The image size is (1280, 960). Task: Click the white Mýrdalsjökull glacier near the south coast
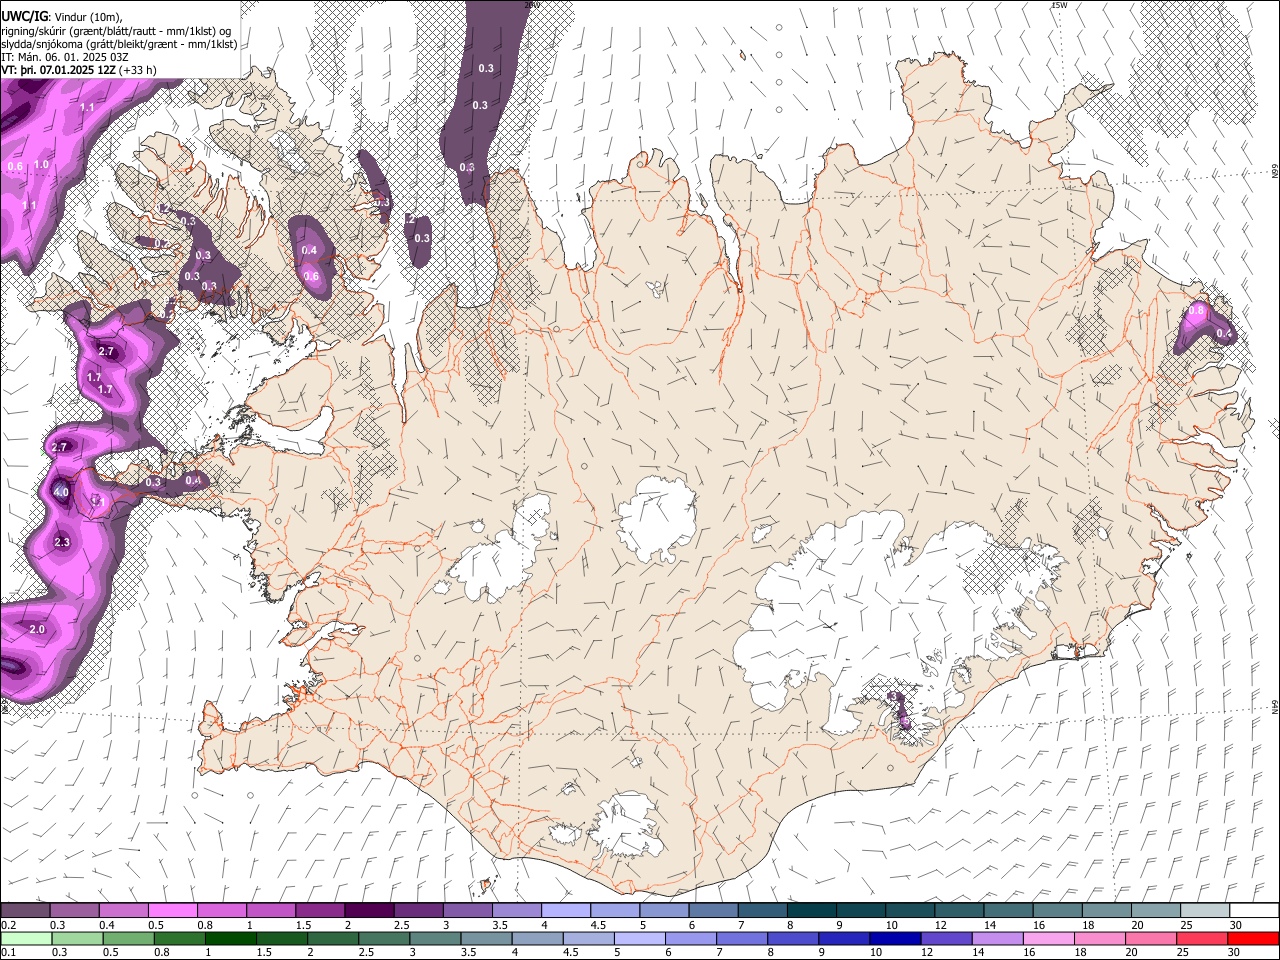pos(627,825)
